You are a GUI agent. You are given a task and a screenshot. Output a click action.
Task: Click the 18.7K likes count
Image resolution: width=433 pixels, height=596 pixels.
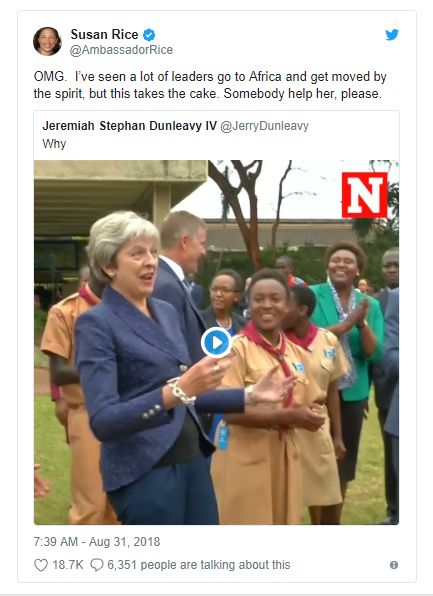[68, 565]
